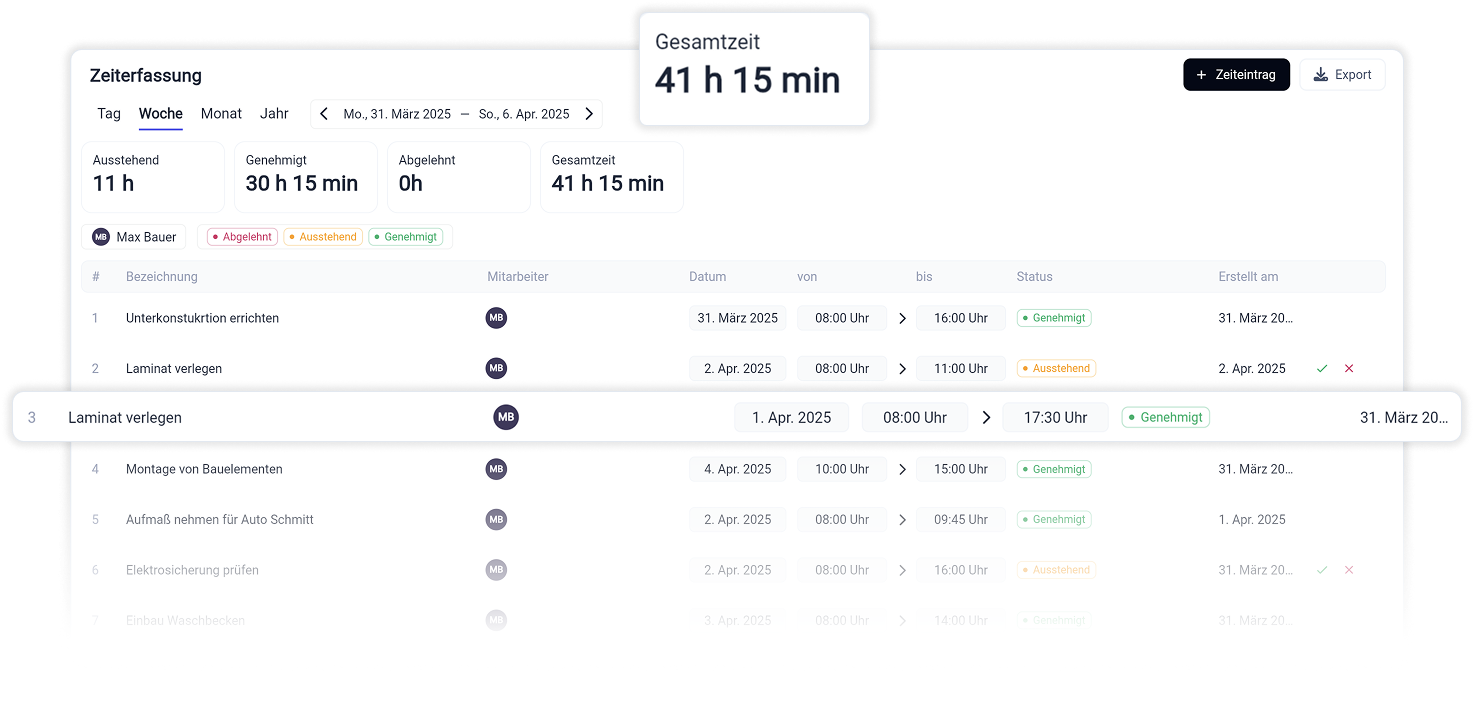Viewport: 1474px width, 704px height.
Task: Open the Max Bauer employee filter
Action: click(x=134, y=237)
